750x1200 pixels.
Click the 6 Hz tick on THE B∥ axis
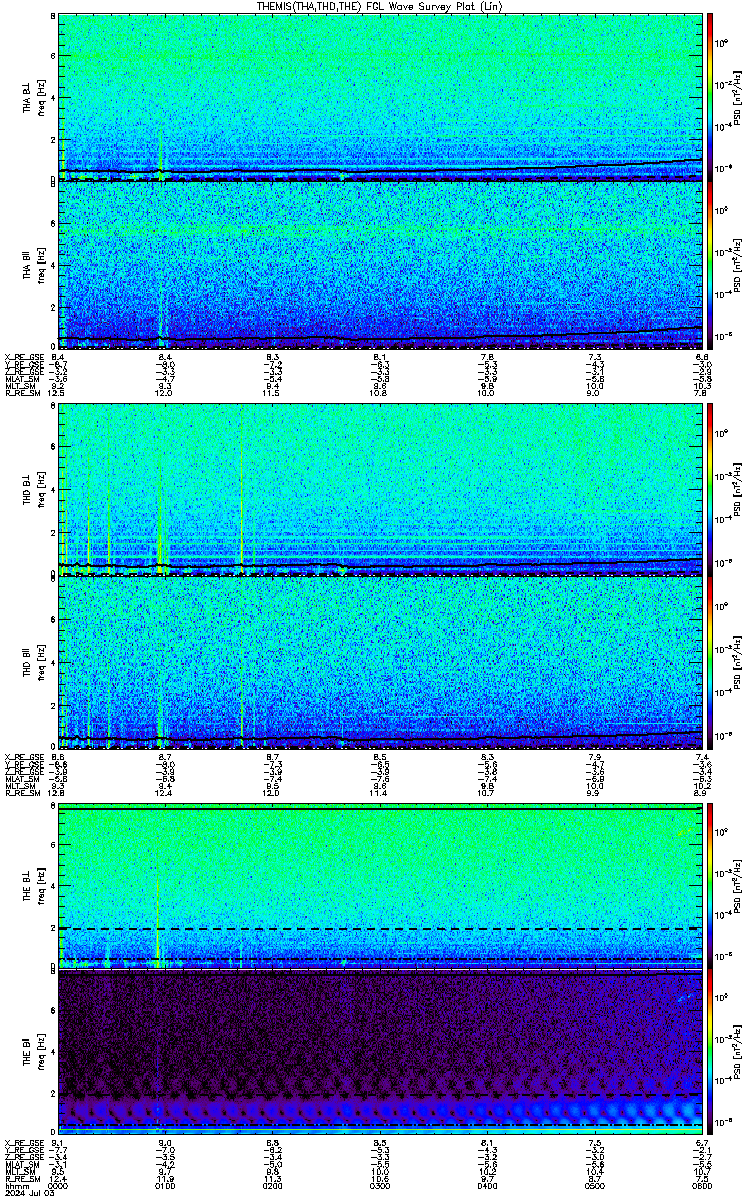coord(52,1011)
